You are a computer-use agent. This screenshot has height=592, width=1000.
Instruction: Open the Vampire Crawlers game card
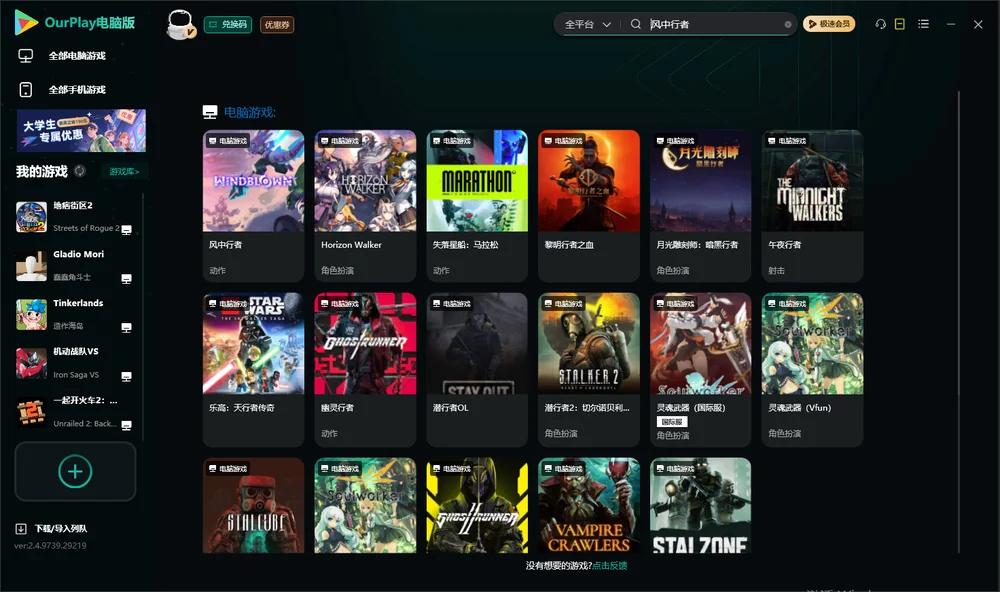click(x=589, y=505)
